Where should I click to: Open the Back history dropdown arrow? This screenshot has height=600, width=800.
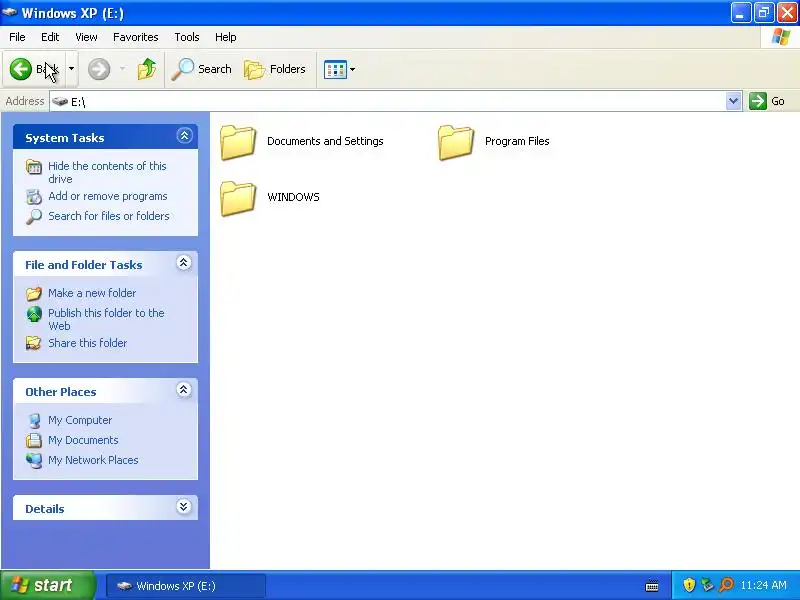tap(71, 69)
